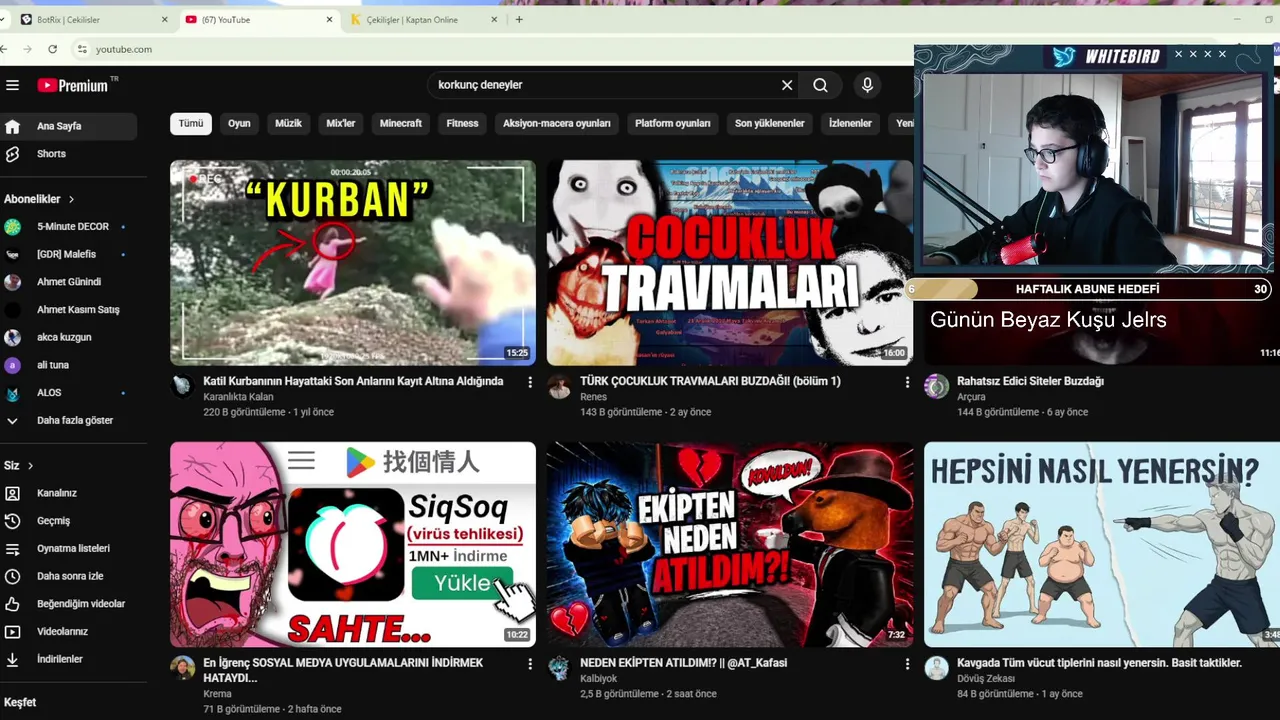Clear the search box with X icon

click(787, 85)
